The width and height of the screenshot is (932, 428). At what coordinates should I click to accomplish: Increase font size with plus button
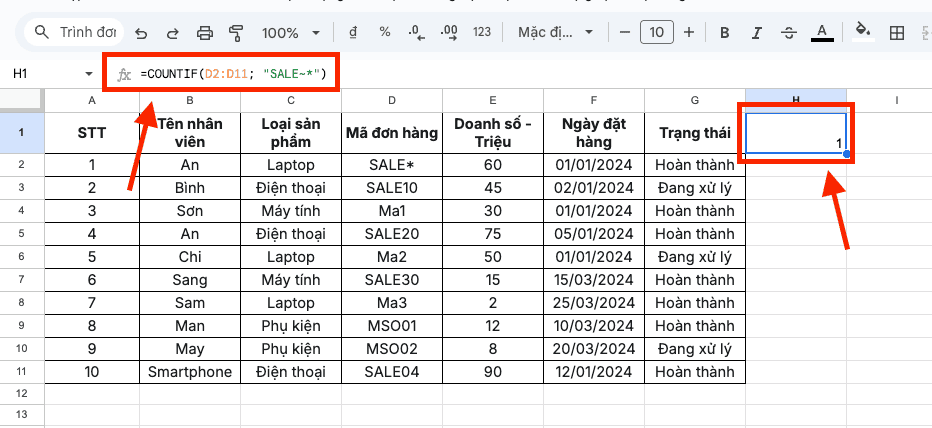coord(688,32)
